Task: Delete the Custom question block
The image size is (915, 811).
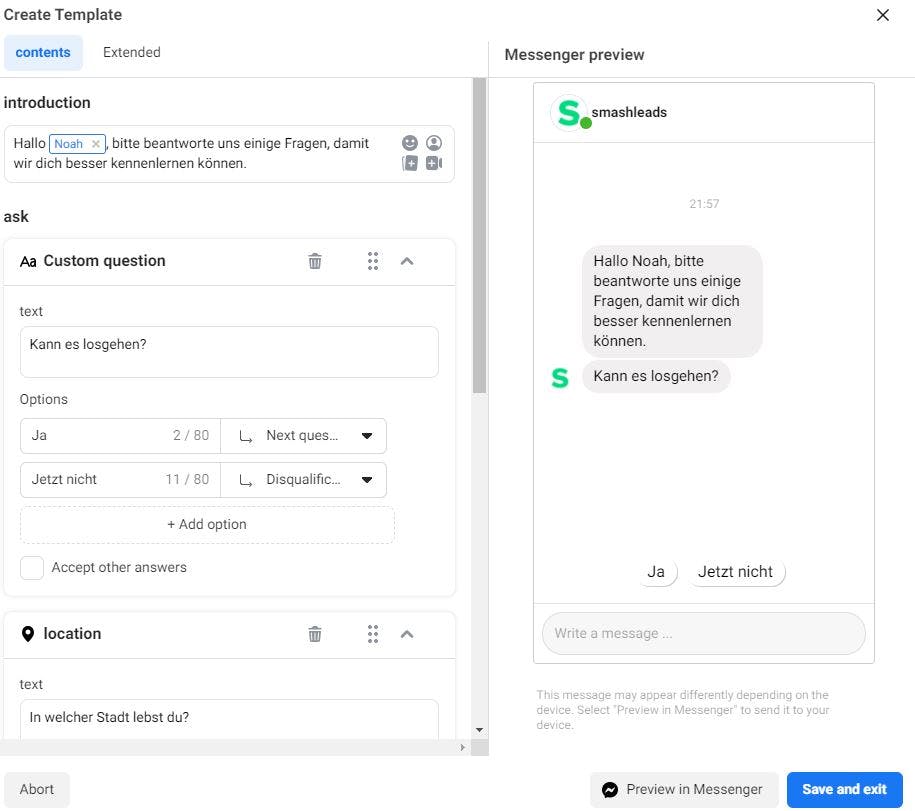Action: pos(315,261)
